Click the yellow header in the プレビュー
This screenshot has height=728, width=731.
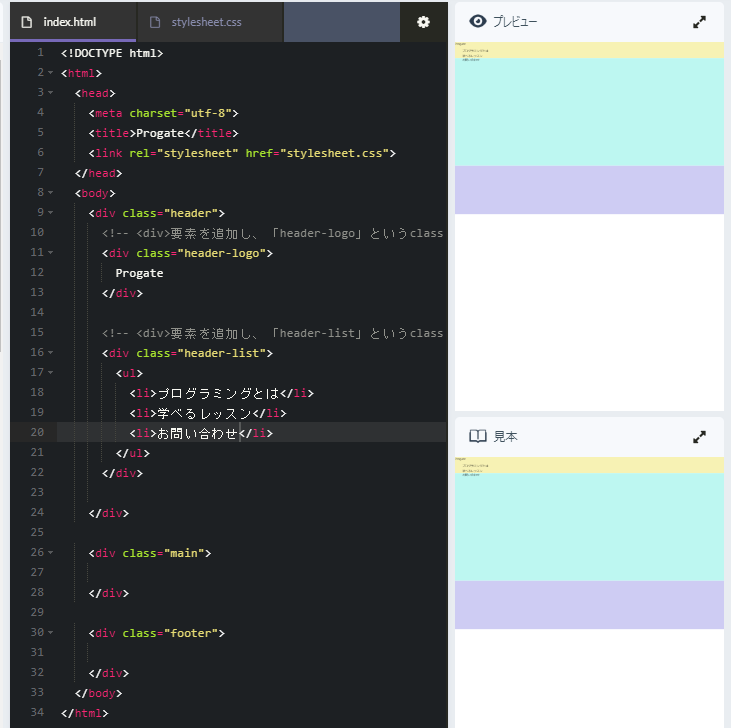(x=589, y=50)
